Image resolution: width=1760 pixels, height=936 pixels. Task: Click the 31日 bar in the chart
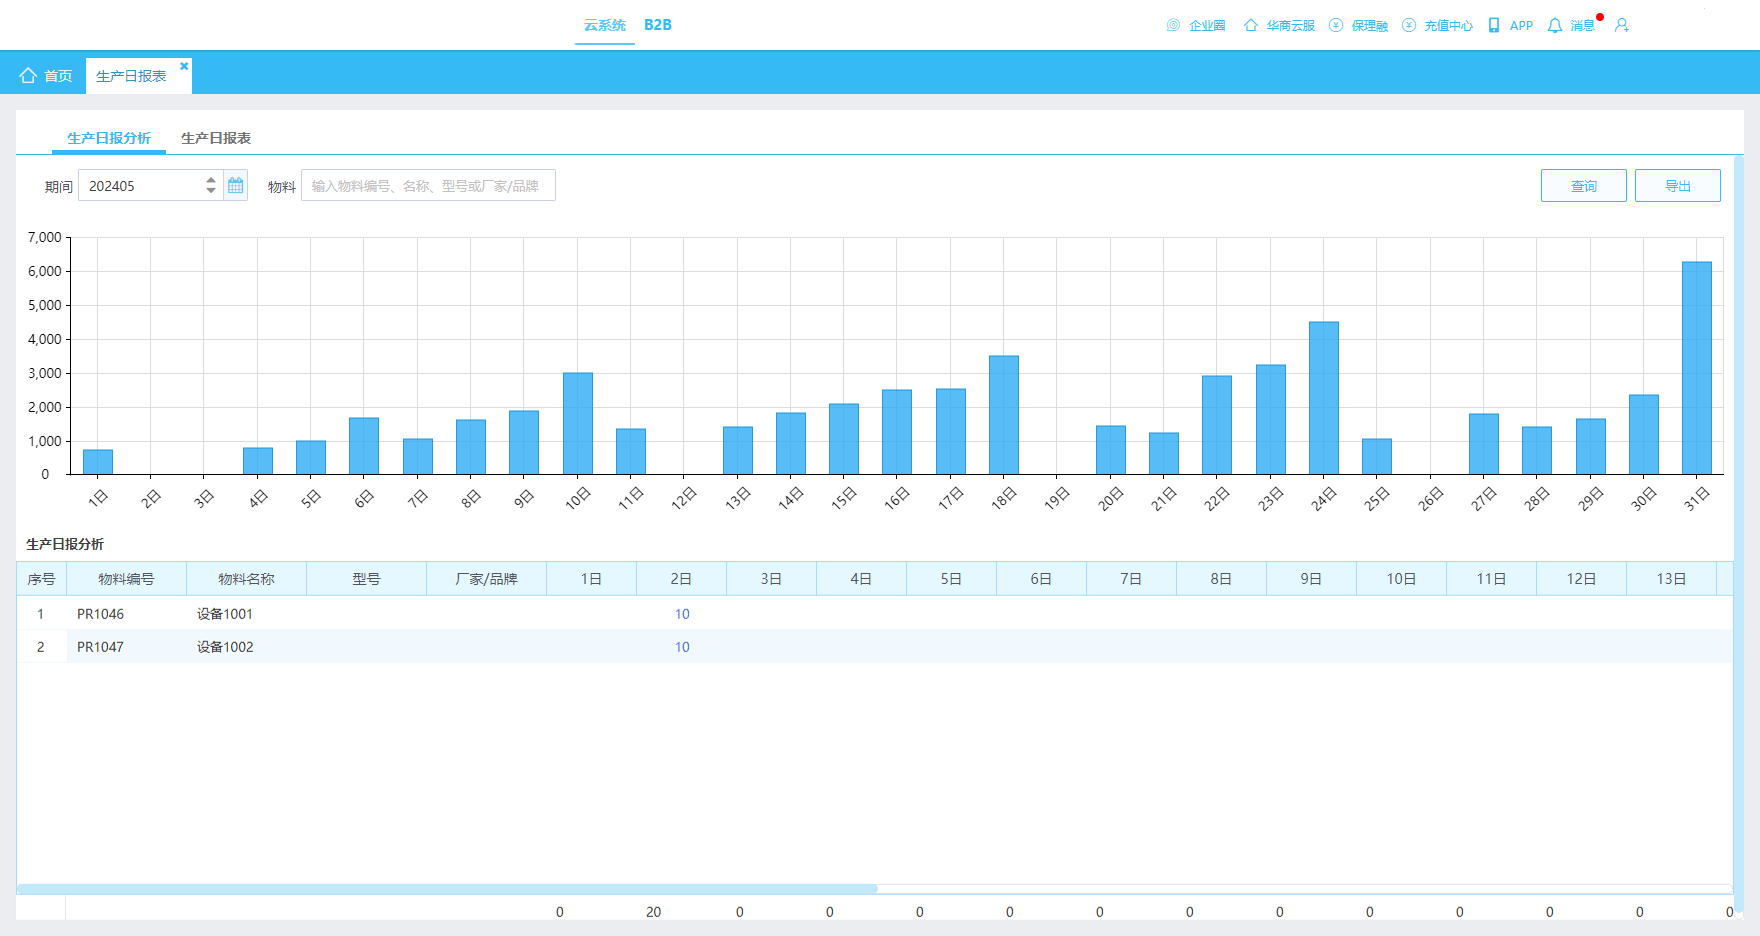tap(1697, 368)
